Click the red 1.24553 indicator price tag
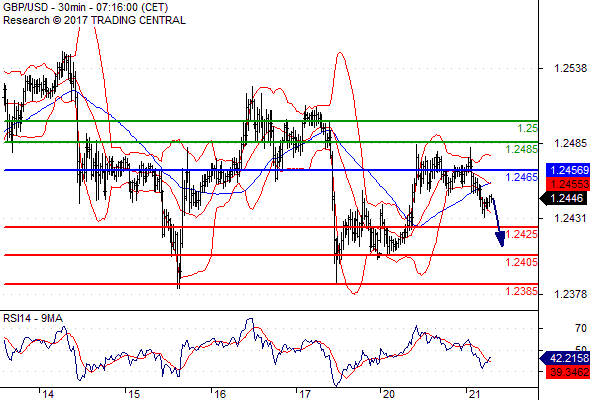The image size is (590, 400). pos(567,184)
